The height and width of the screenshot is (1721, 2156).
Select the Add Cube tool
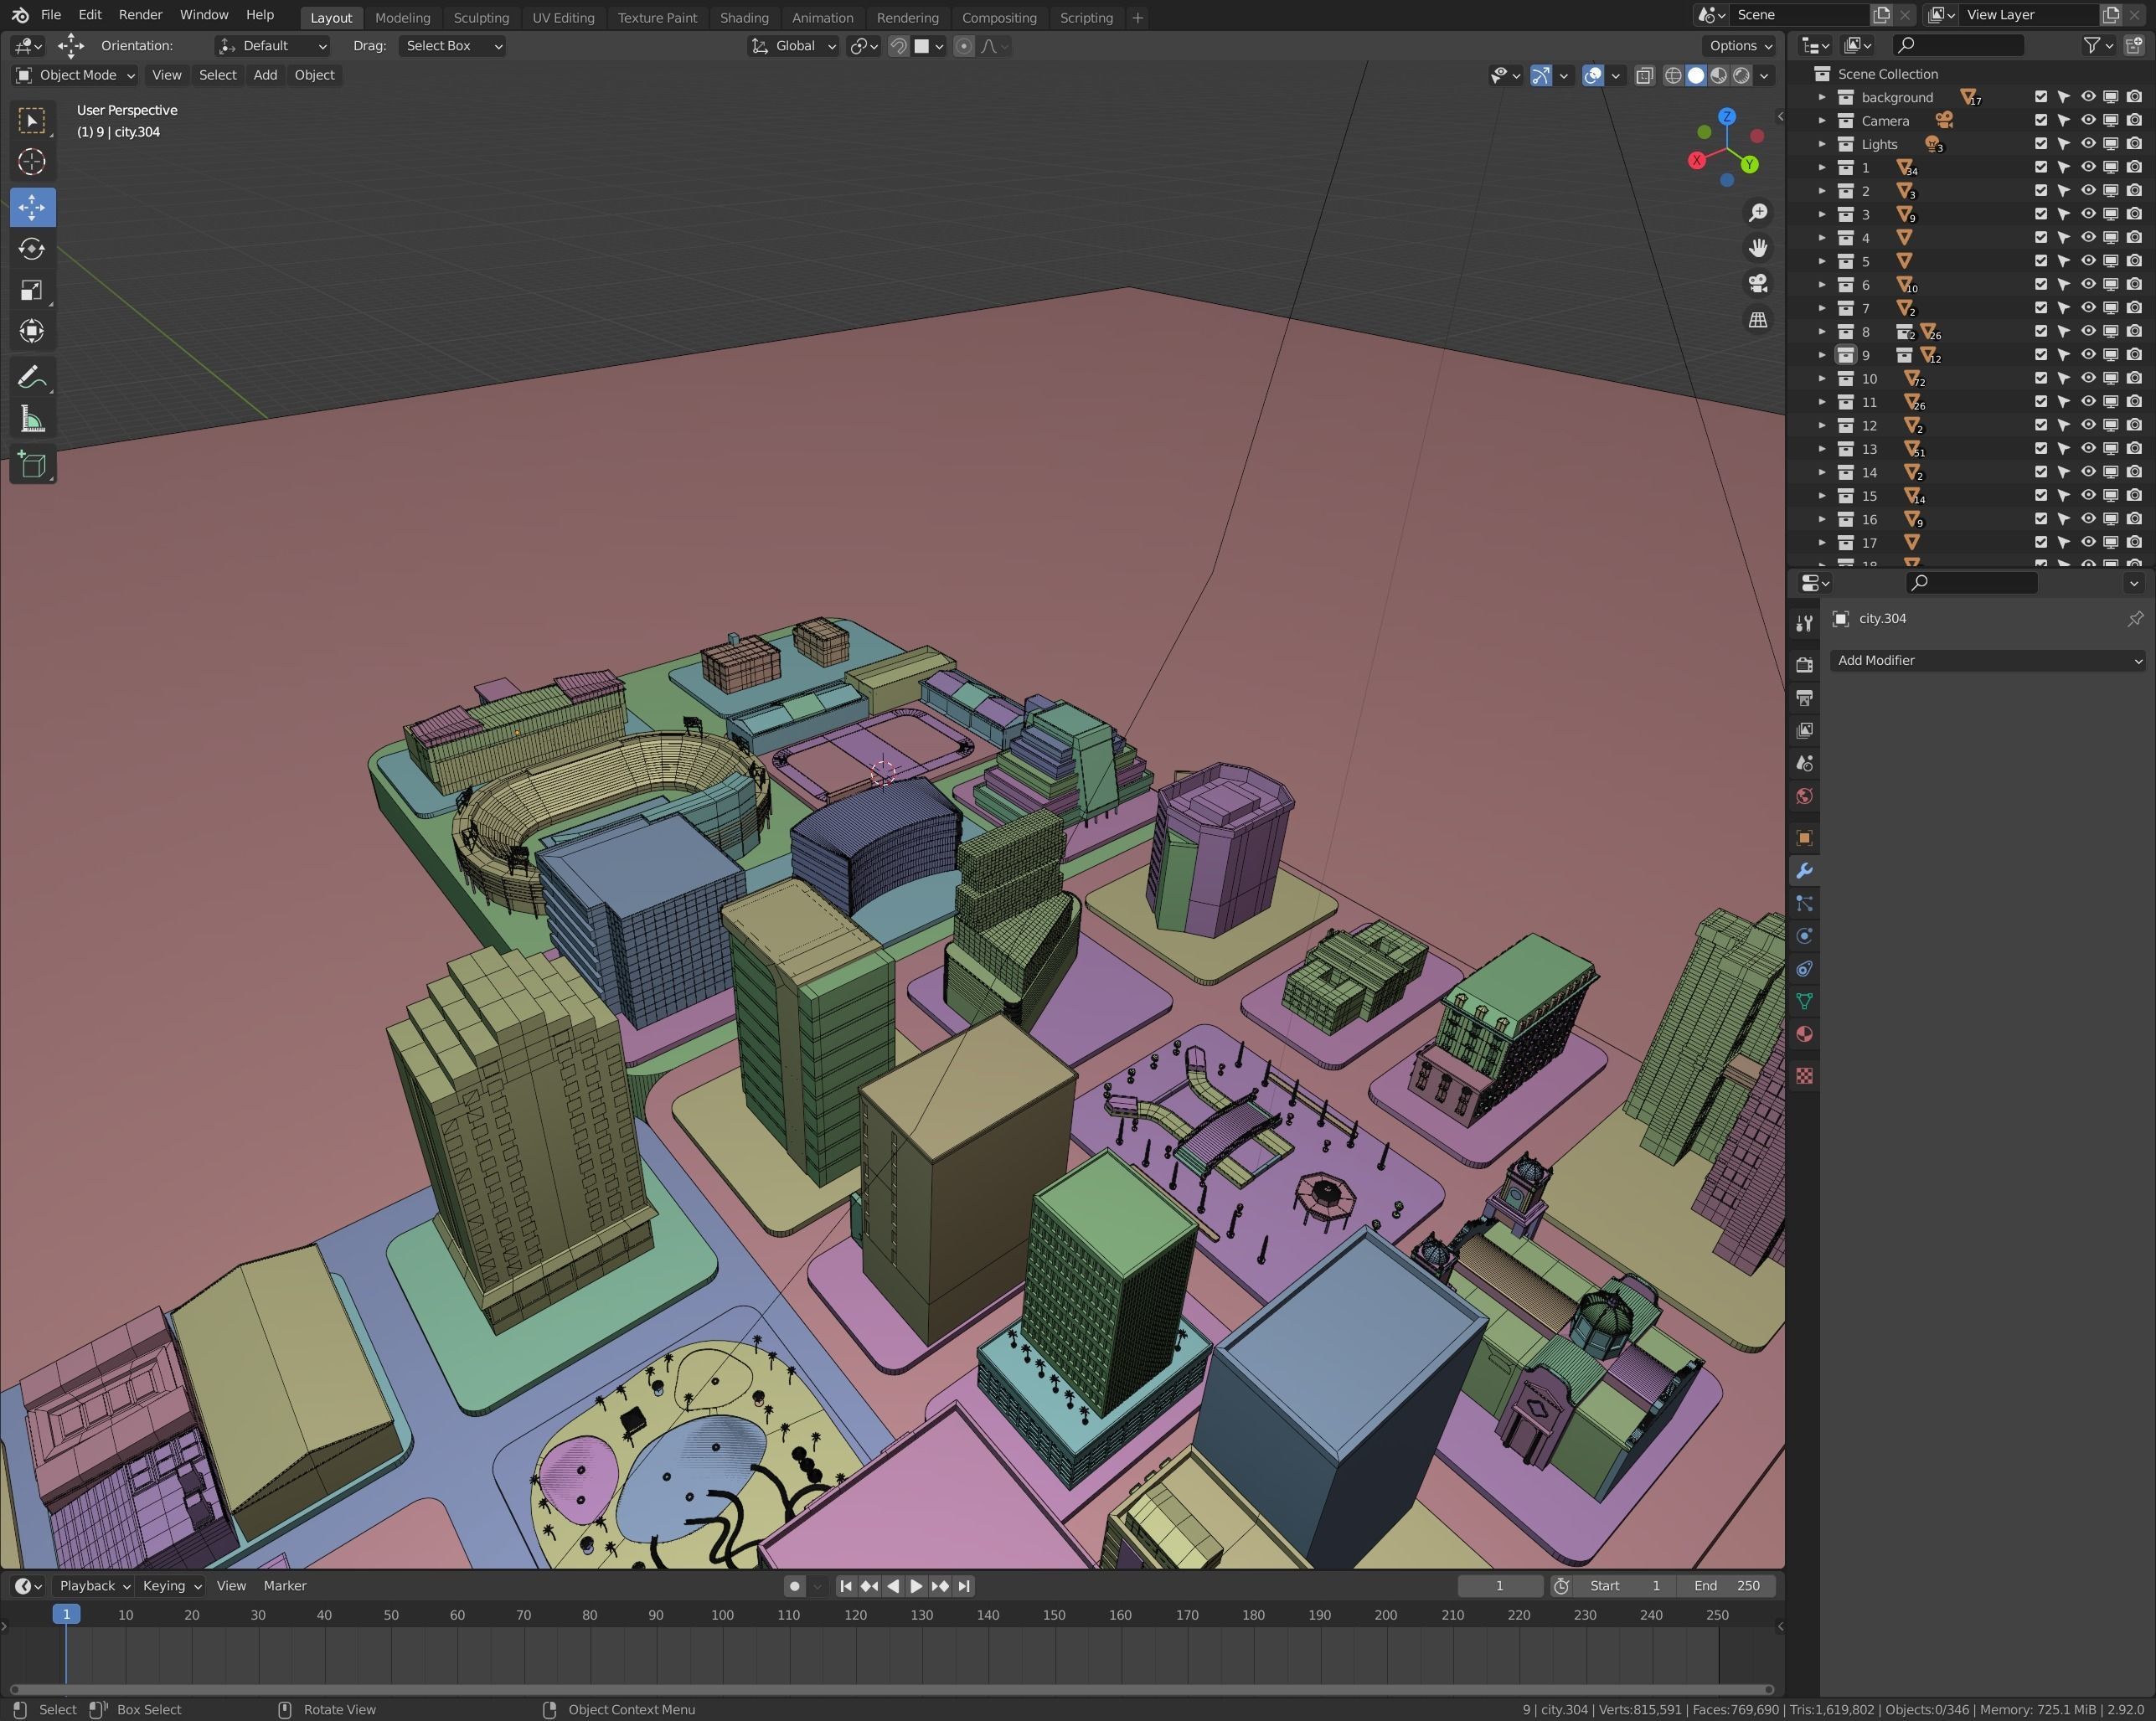(32, 464)
